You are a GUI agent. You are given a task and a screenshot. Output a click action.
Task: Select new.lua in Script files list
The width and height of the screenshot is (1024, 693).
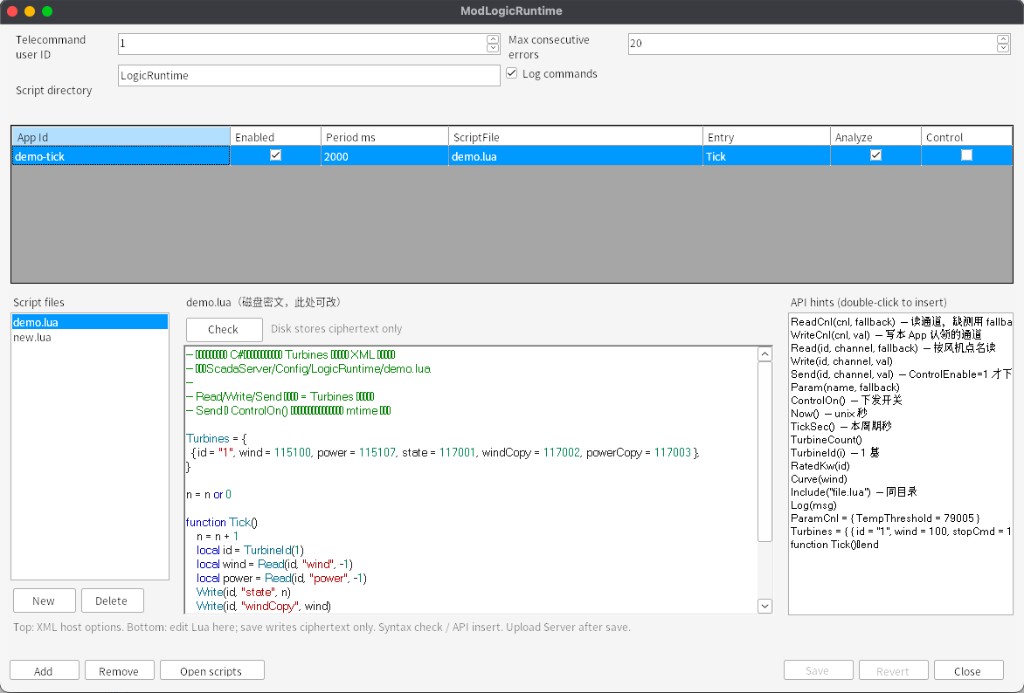(x=89, y=337)
